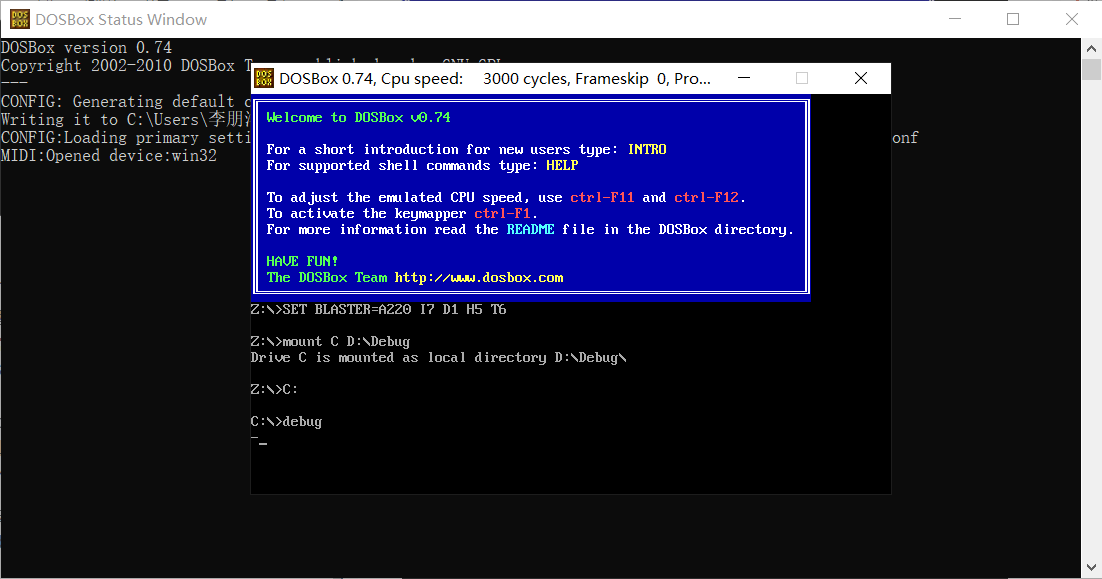Maximize the DOSBox Status Window
Viewport: 1102px width, 579px height.
[1013, 19]
